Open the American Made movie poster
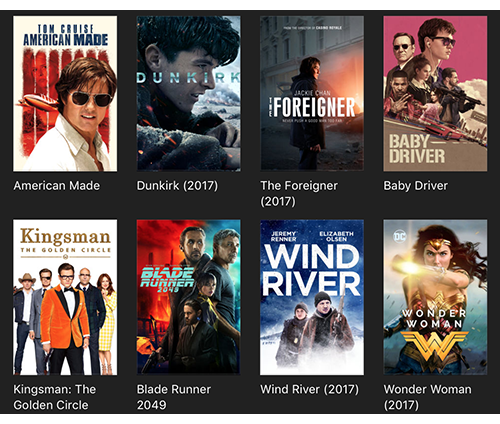 point(65,94)
